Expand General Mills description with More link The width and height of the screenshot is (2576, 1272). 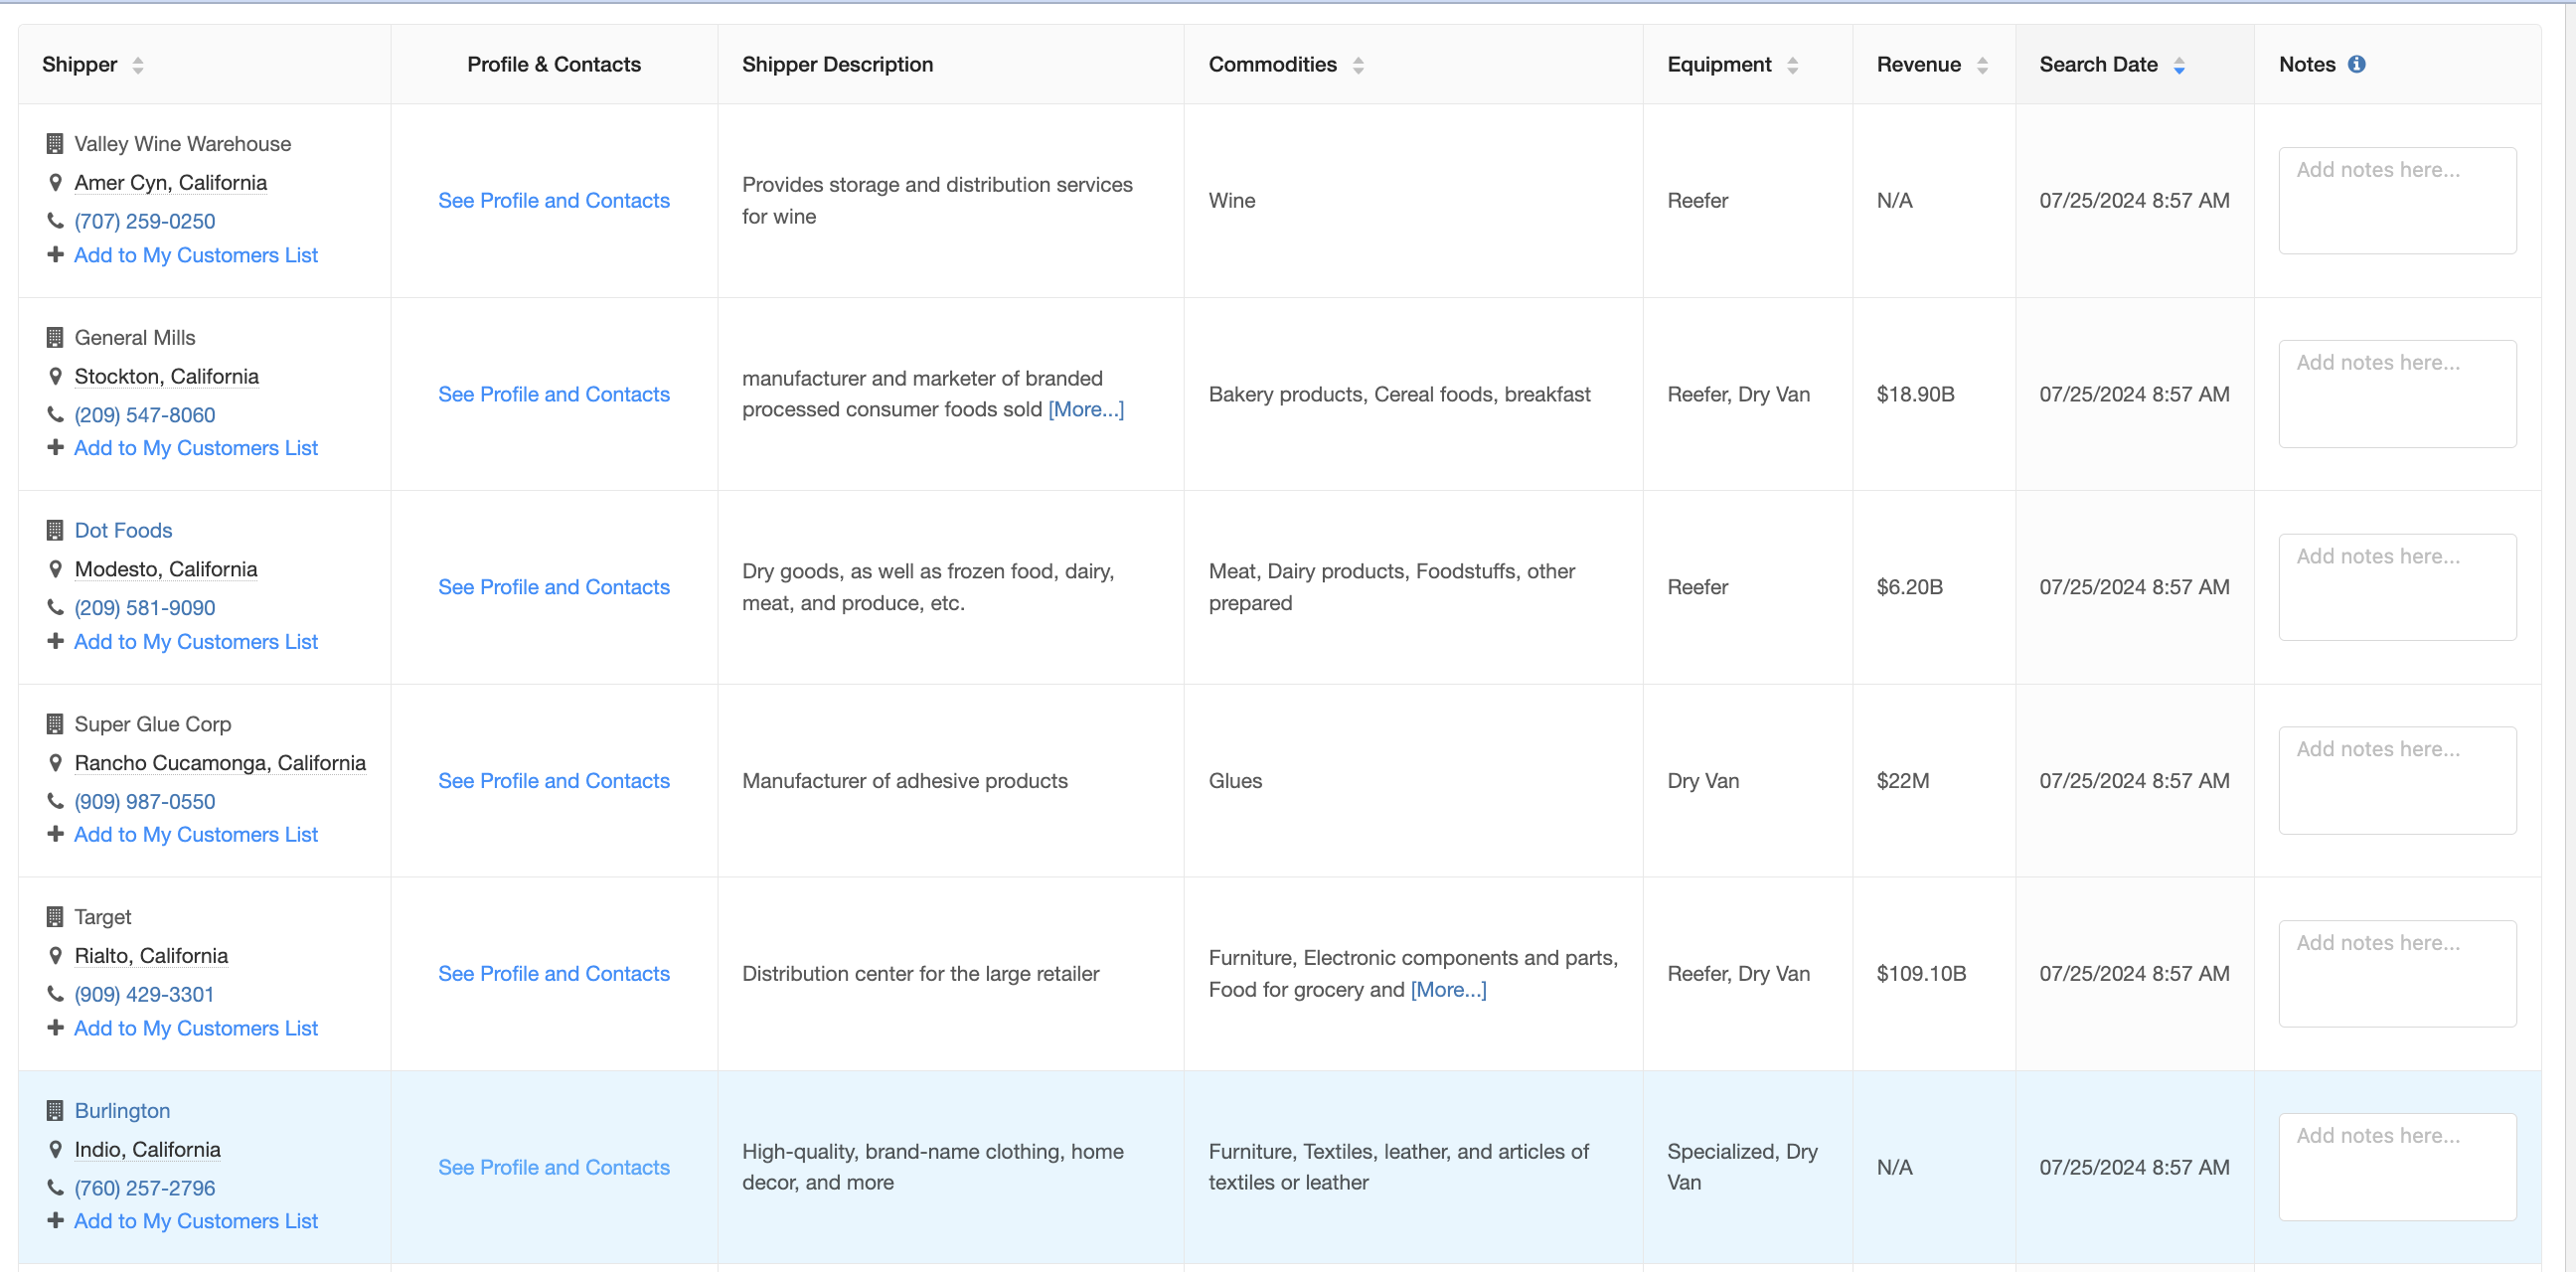click(x=1086, y=410)
